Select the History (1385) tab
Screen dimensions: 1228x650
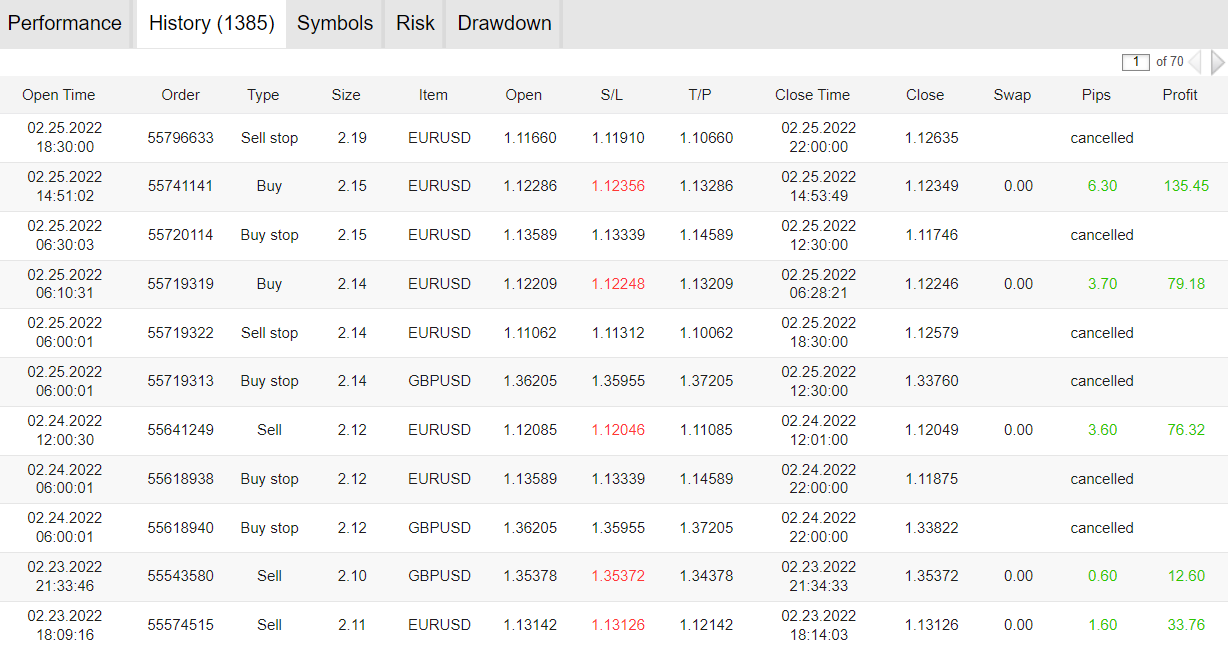click(210, 23)
